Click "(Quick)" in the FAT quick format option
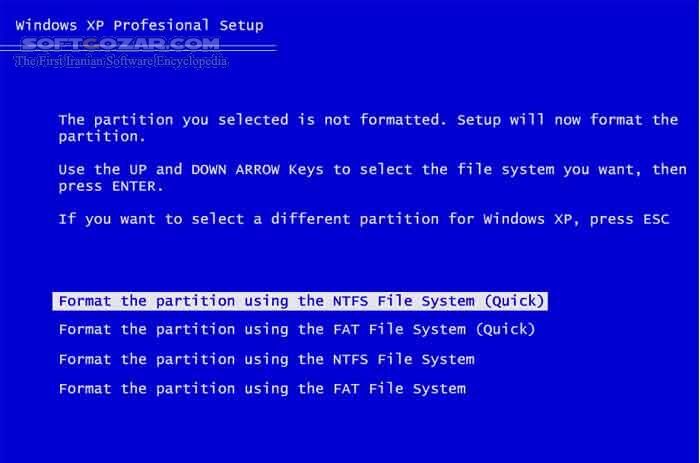This screenshot has width=700, height=463. coord(504,329)
